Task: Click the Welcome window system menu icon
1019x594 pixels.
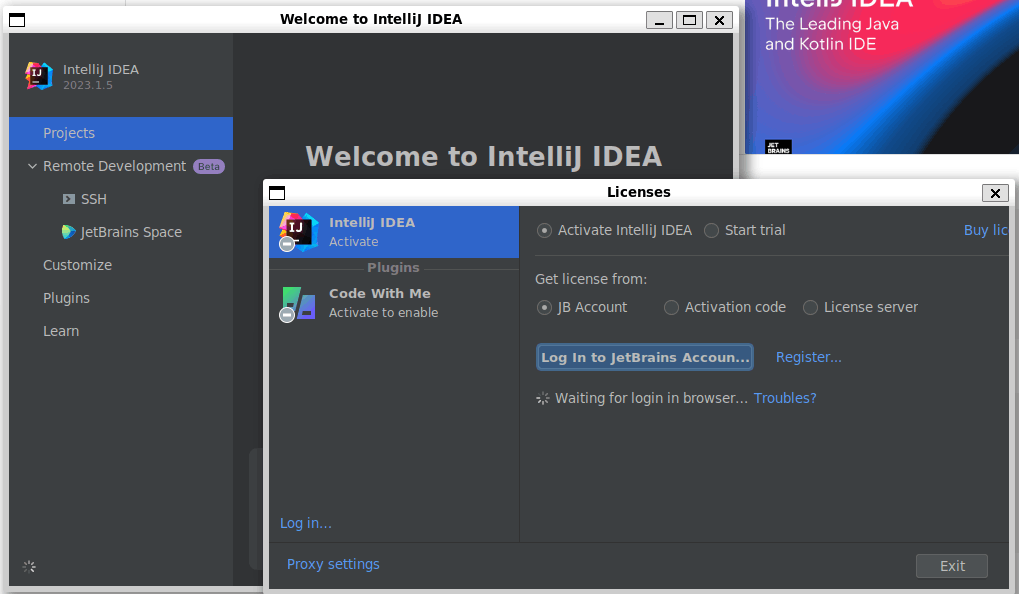Action: [x=17, y=20]
